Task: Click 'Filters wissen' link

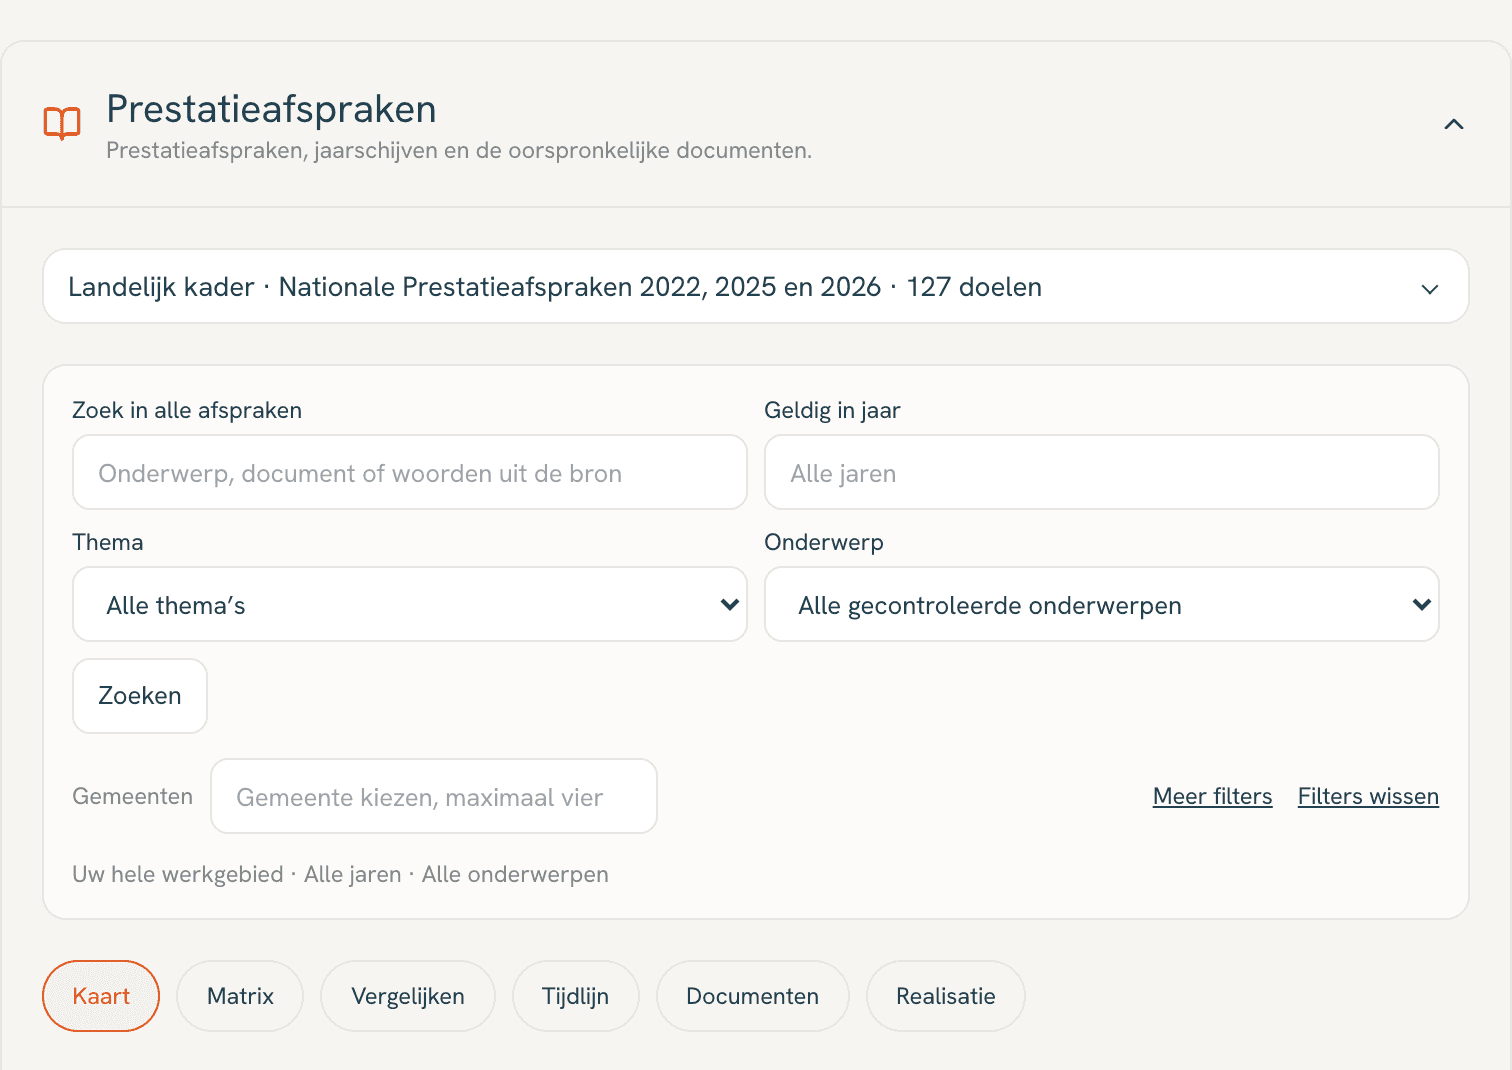Action: (1368, 796)
